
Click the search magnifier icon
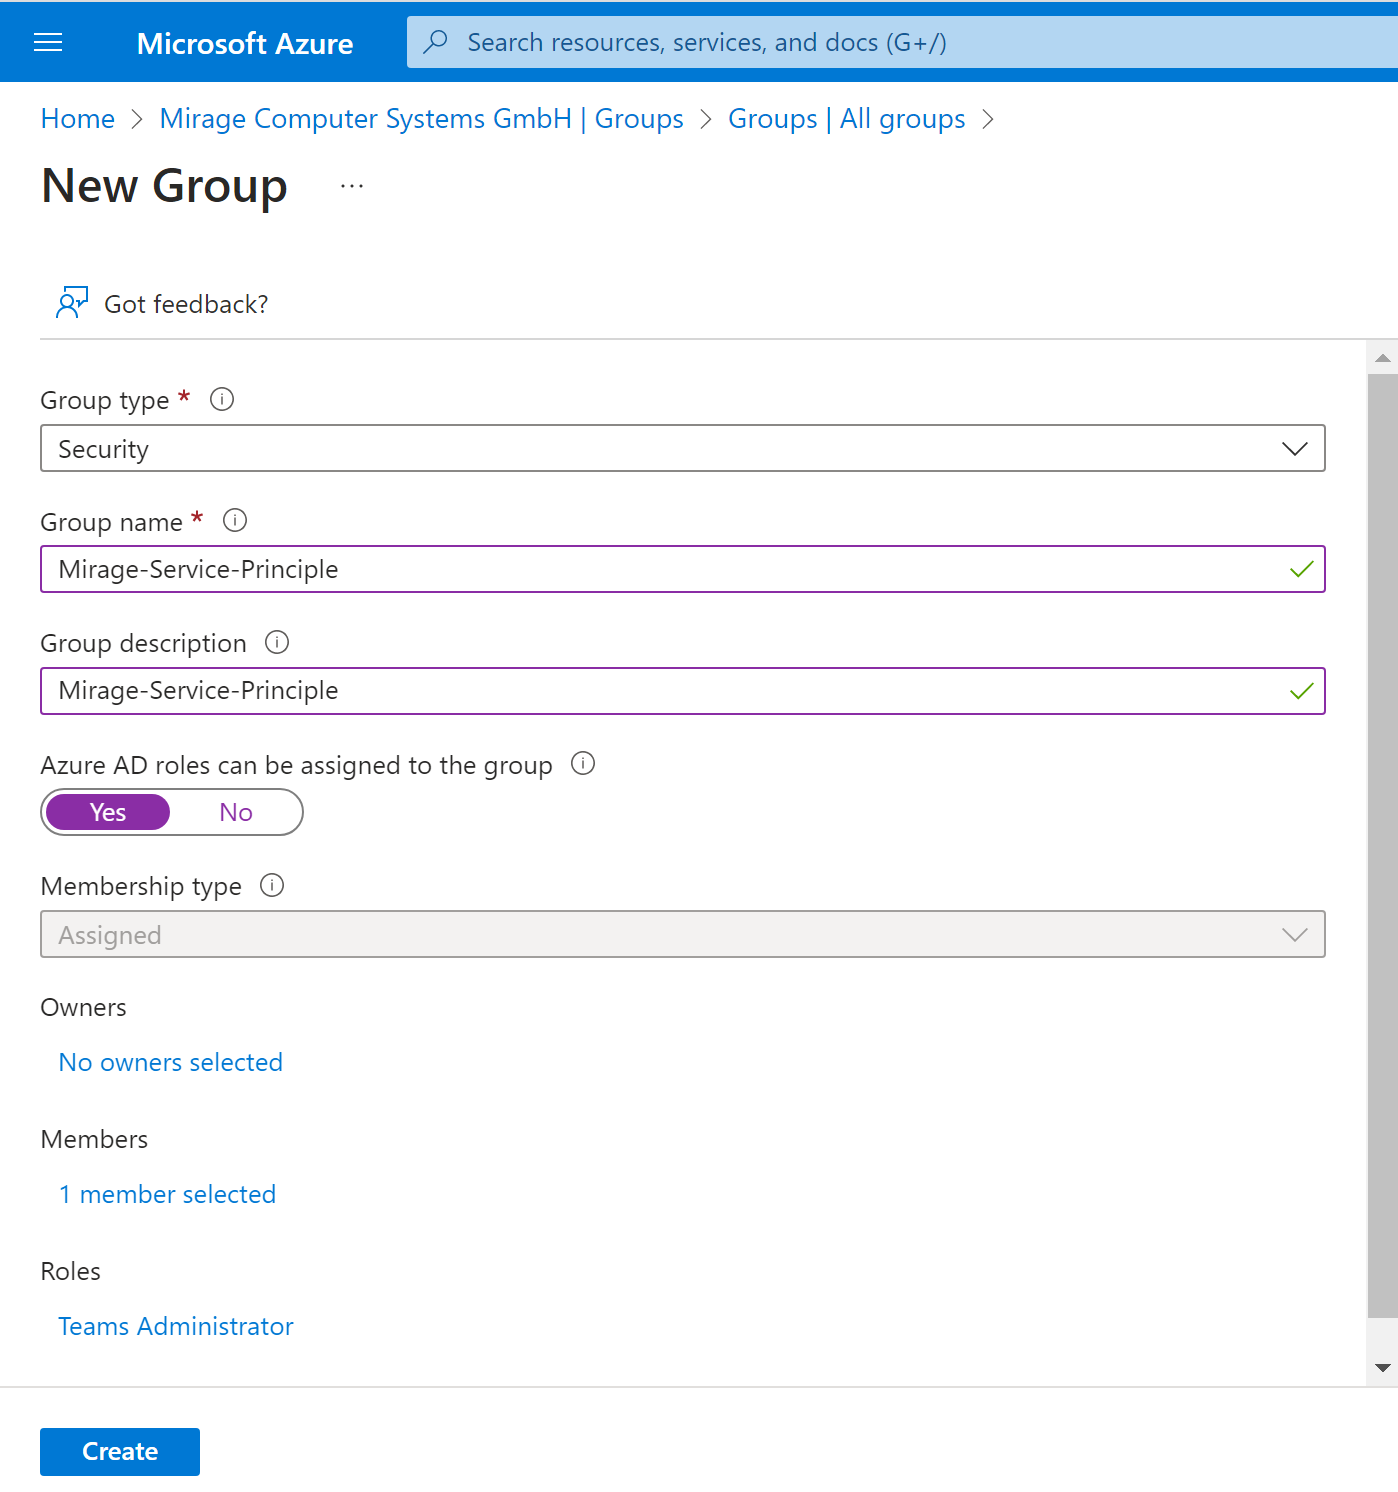point(435,42)
